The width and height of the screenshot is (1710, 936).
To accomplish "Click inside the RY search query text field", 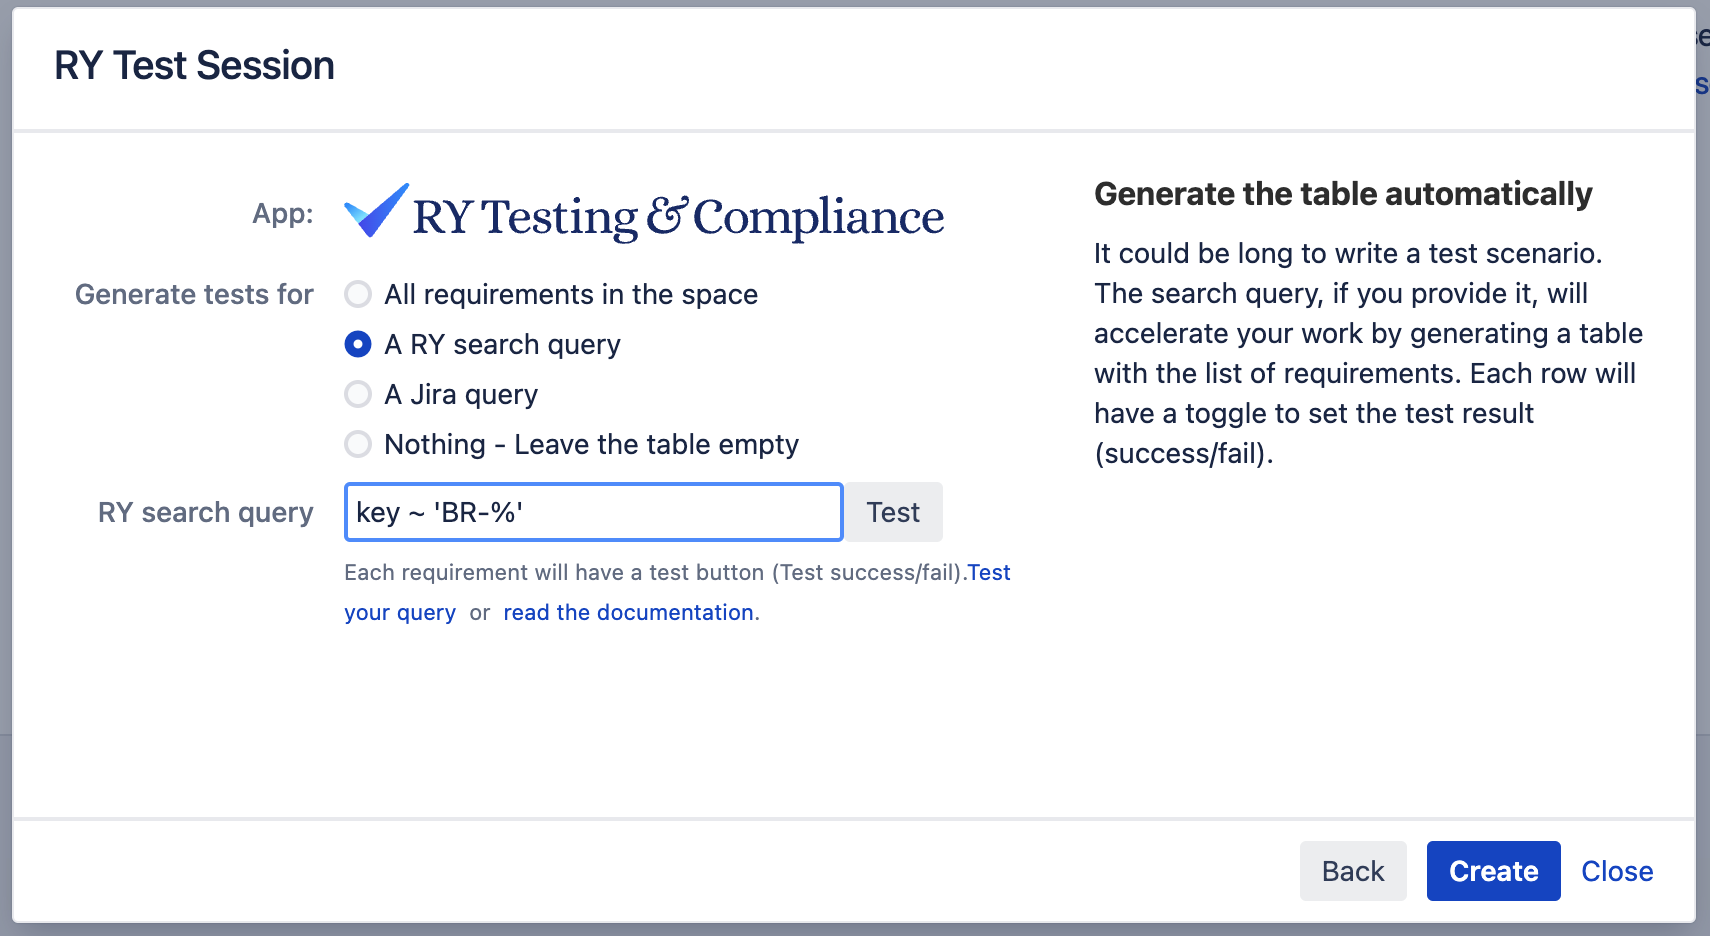I will pyautogui.click(x=593, y=512).
